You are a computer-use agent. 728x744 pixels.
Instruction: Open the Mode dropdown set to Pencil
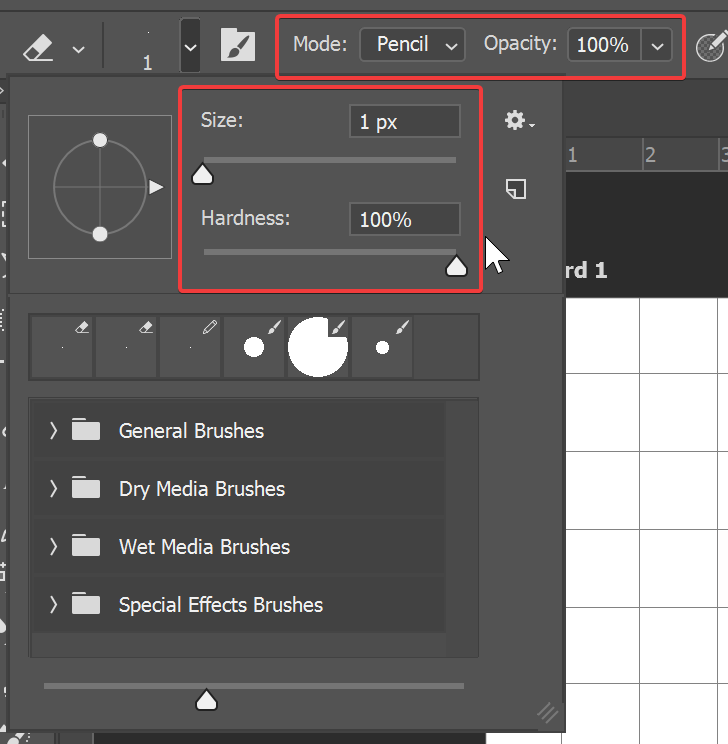coord(412,45)
